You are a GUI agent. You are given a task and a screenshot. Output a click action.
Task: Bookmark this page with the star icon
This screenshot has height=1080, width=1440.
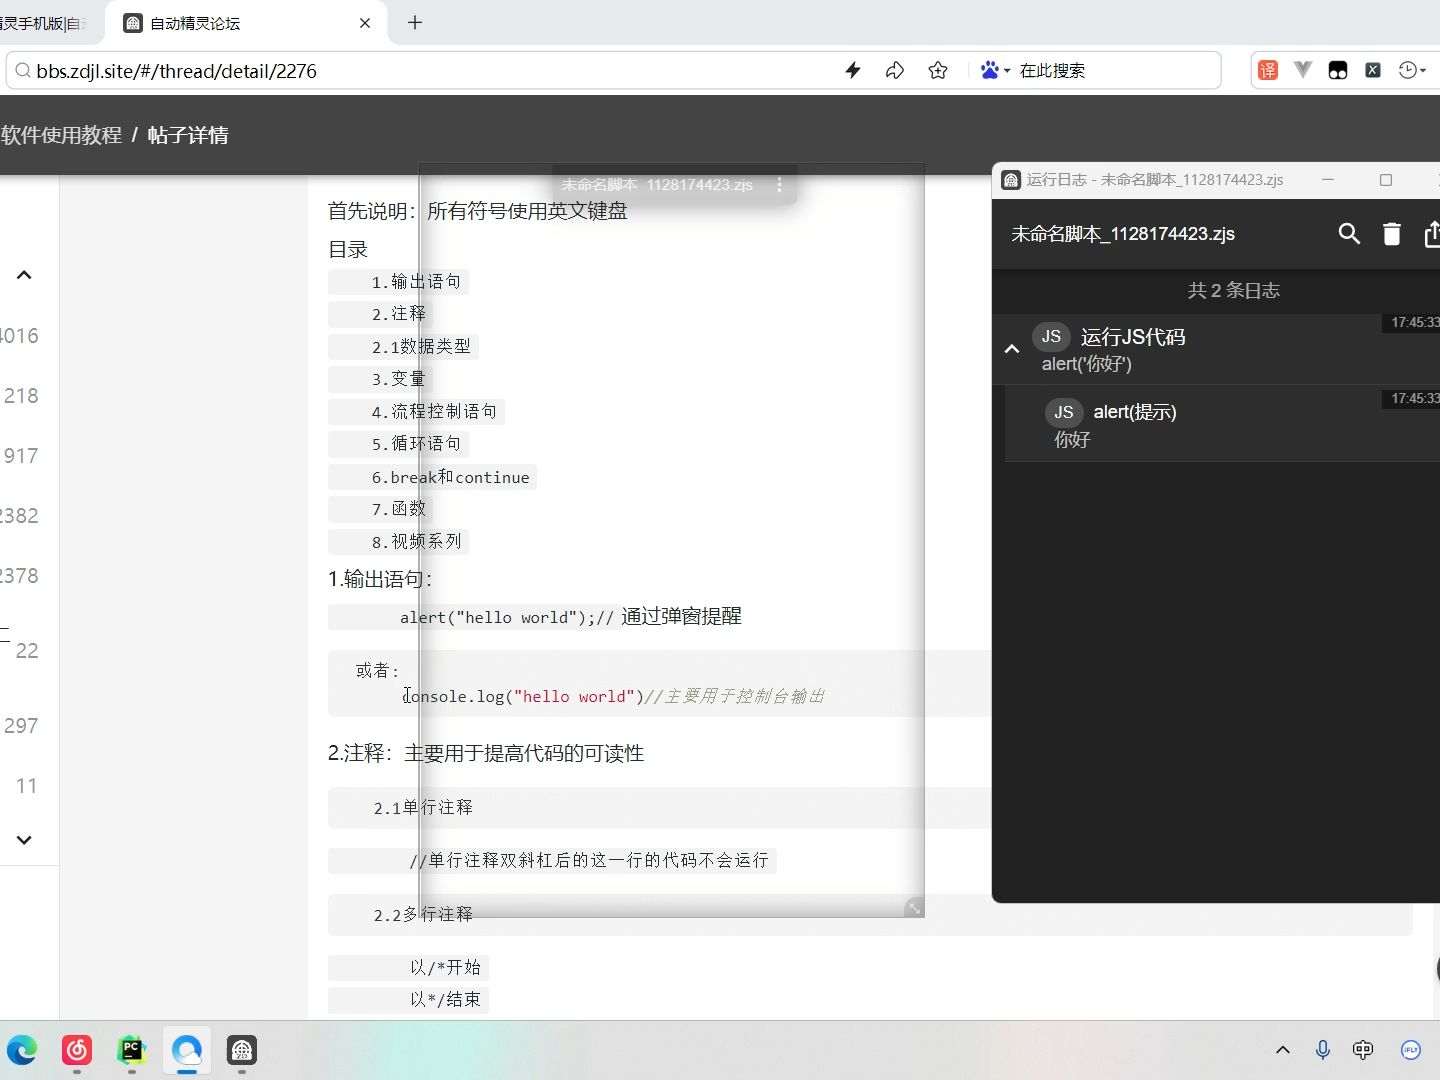pos(938,70)
